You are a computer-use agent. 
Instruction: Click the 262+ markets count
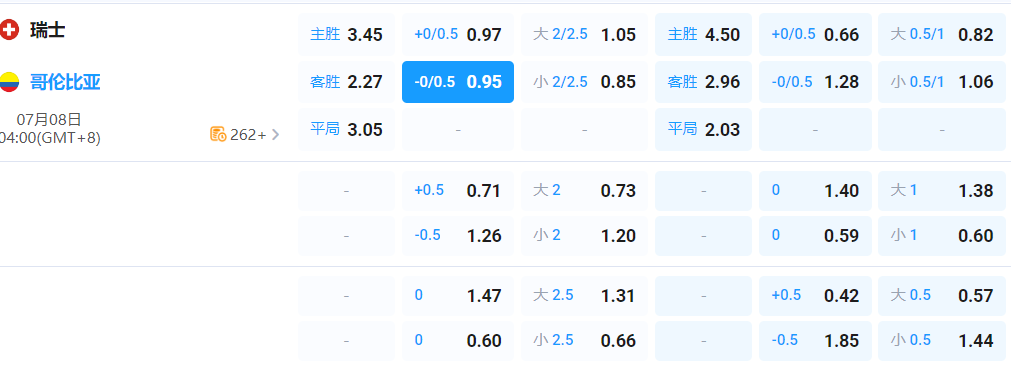point(248,134)
